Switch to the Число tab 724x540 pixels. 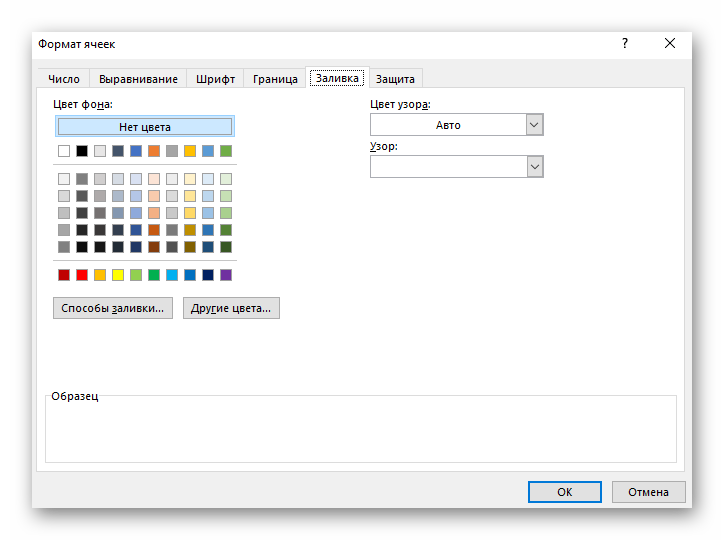[x=64, y=79]
